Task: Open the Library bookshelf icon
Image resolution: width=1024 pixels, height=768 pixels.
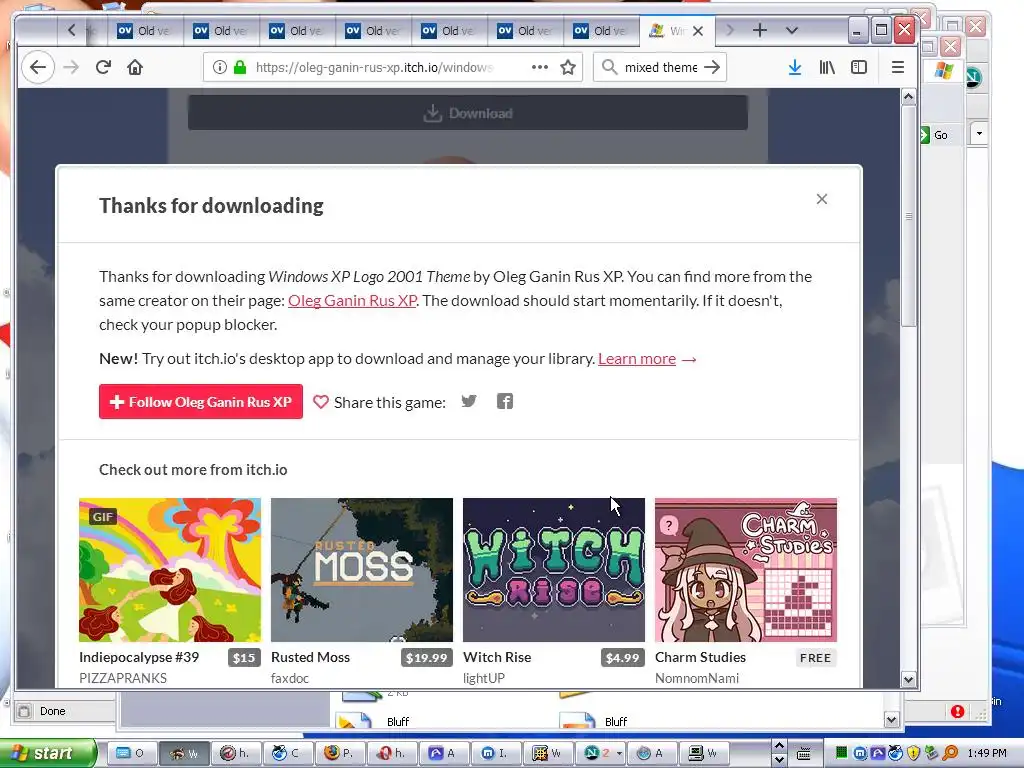Action: (827, 67)
